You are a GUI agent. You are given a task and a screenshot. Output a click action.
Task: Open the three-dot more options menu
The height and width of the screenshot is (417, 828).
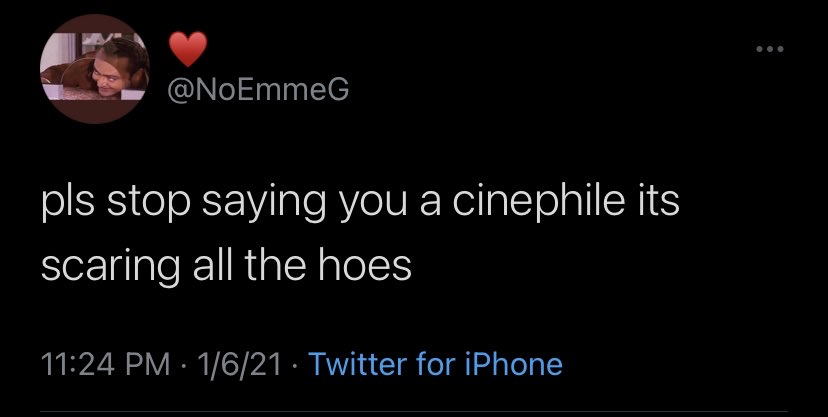(769, 49)
